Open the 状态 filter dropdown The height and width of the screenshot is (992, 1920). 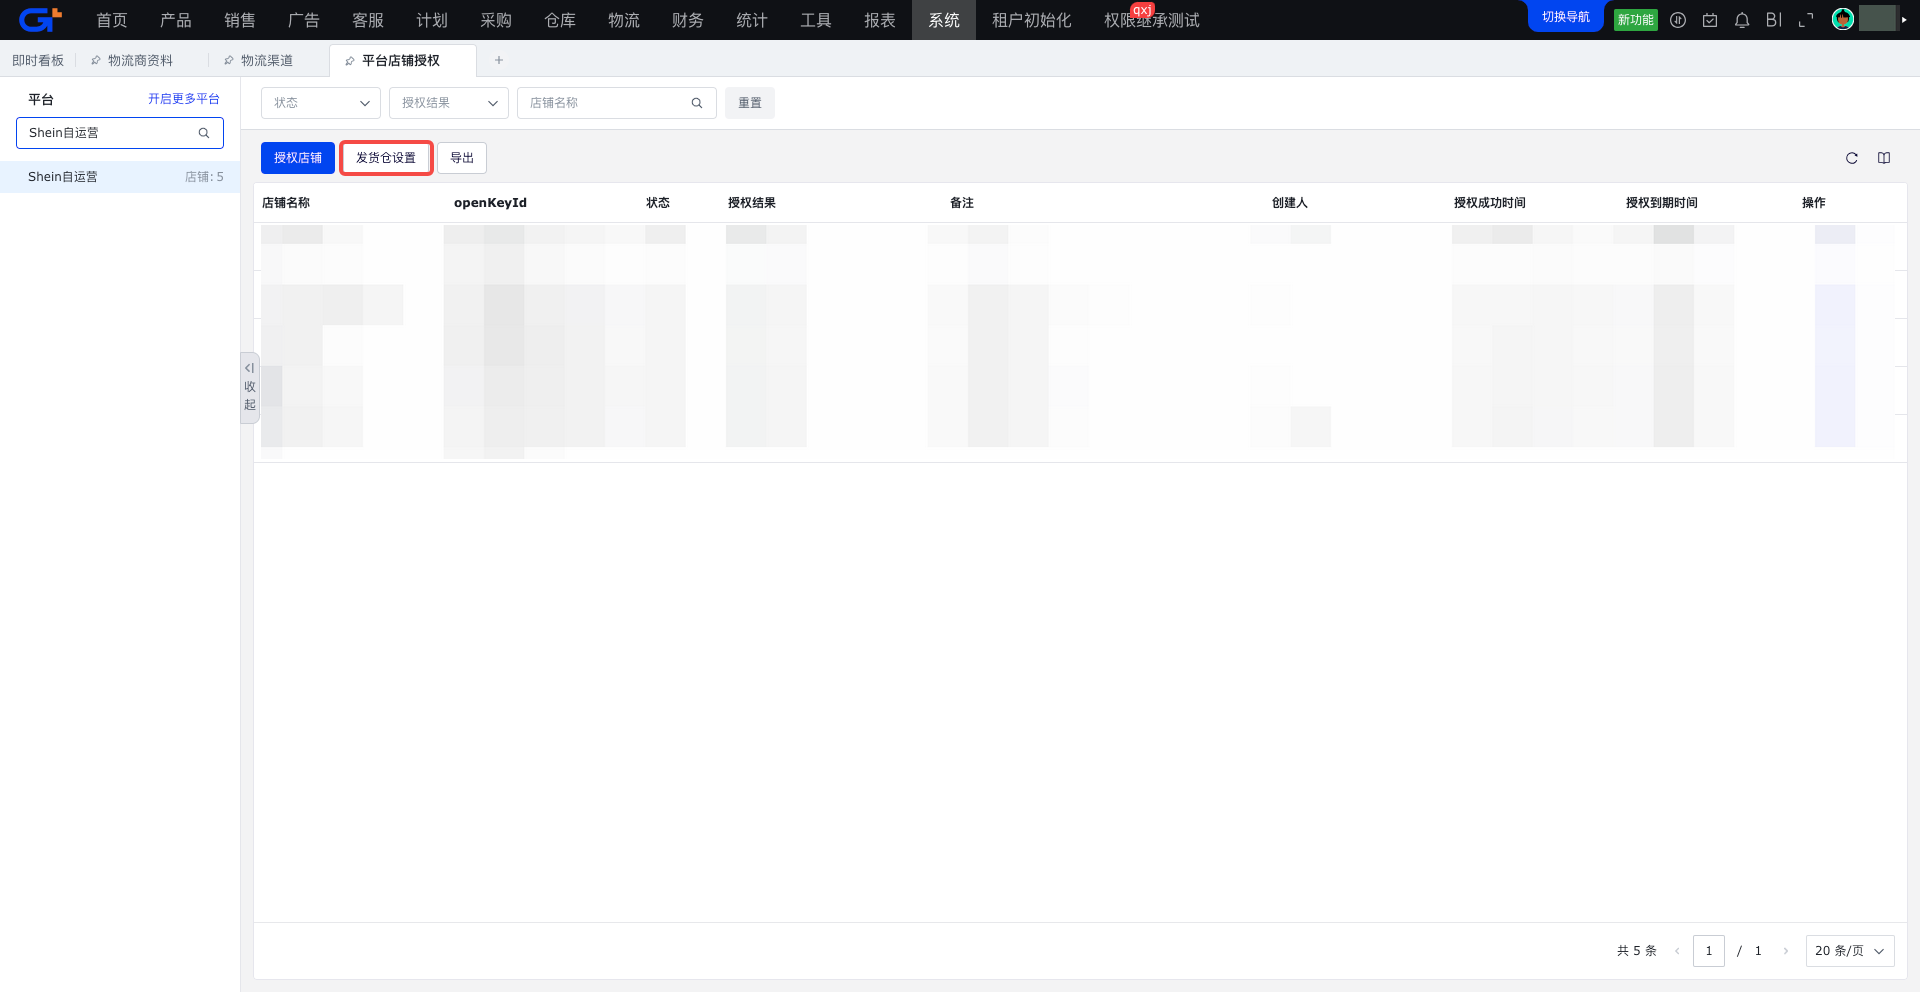[x=321, y=103]
